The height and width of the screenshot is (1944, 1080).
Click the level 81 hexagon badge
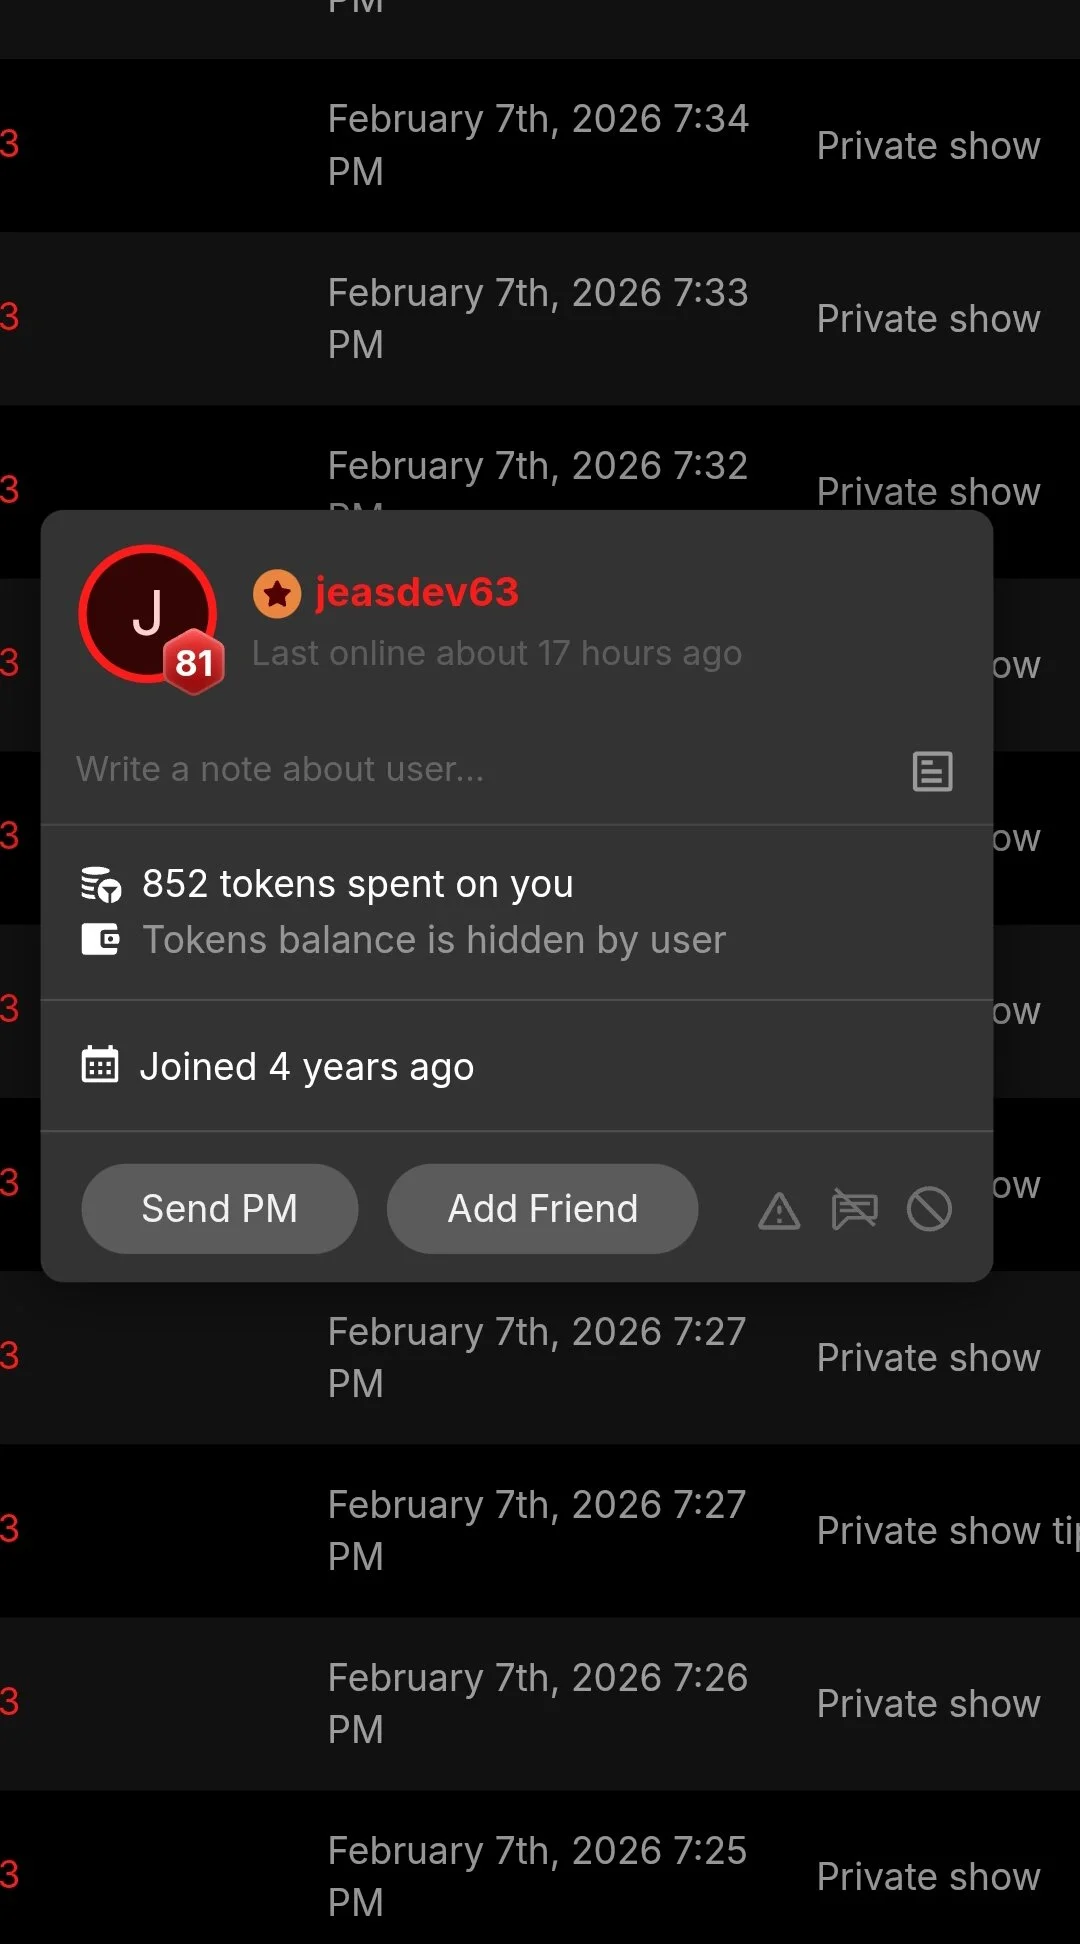click(194, 662)
